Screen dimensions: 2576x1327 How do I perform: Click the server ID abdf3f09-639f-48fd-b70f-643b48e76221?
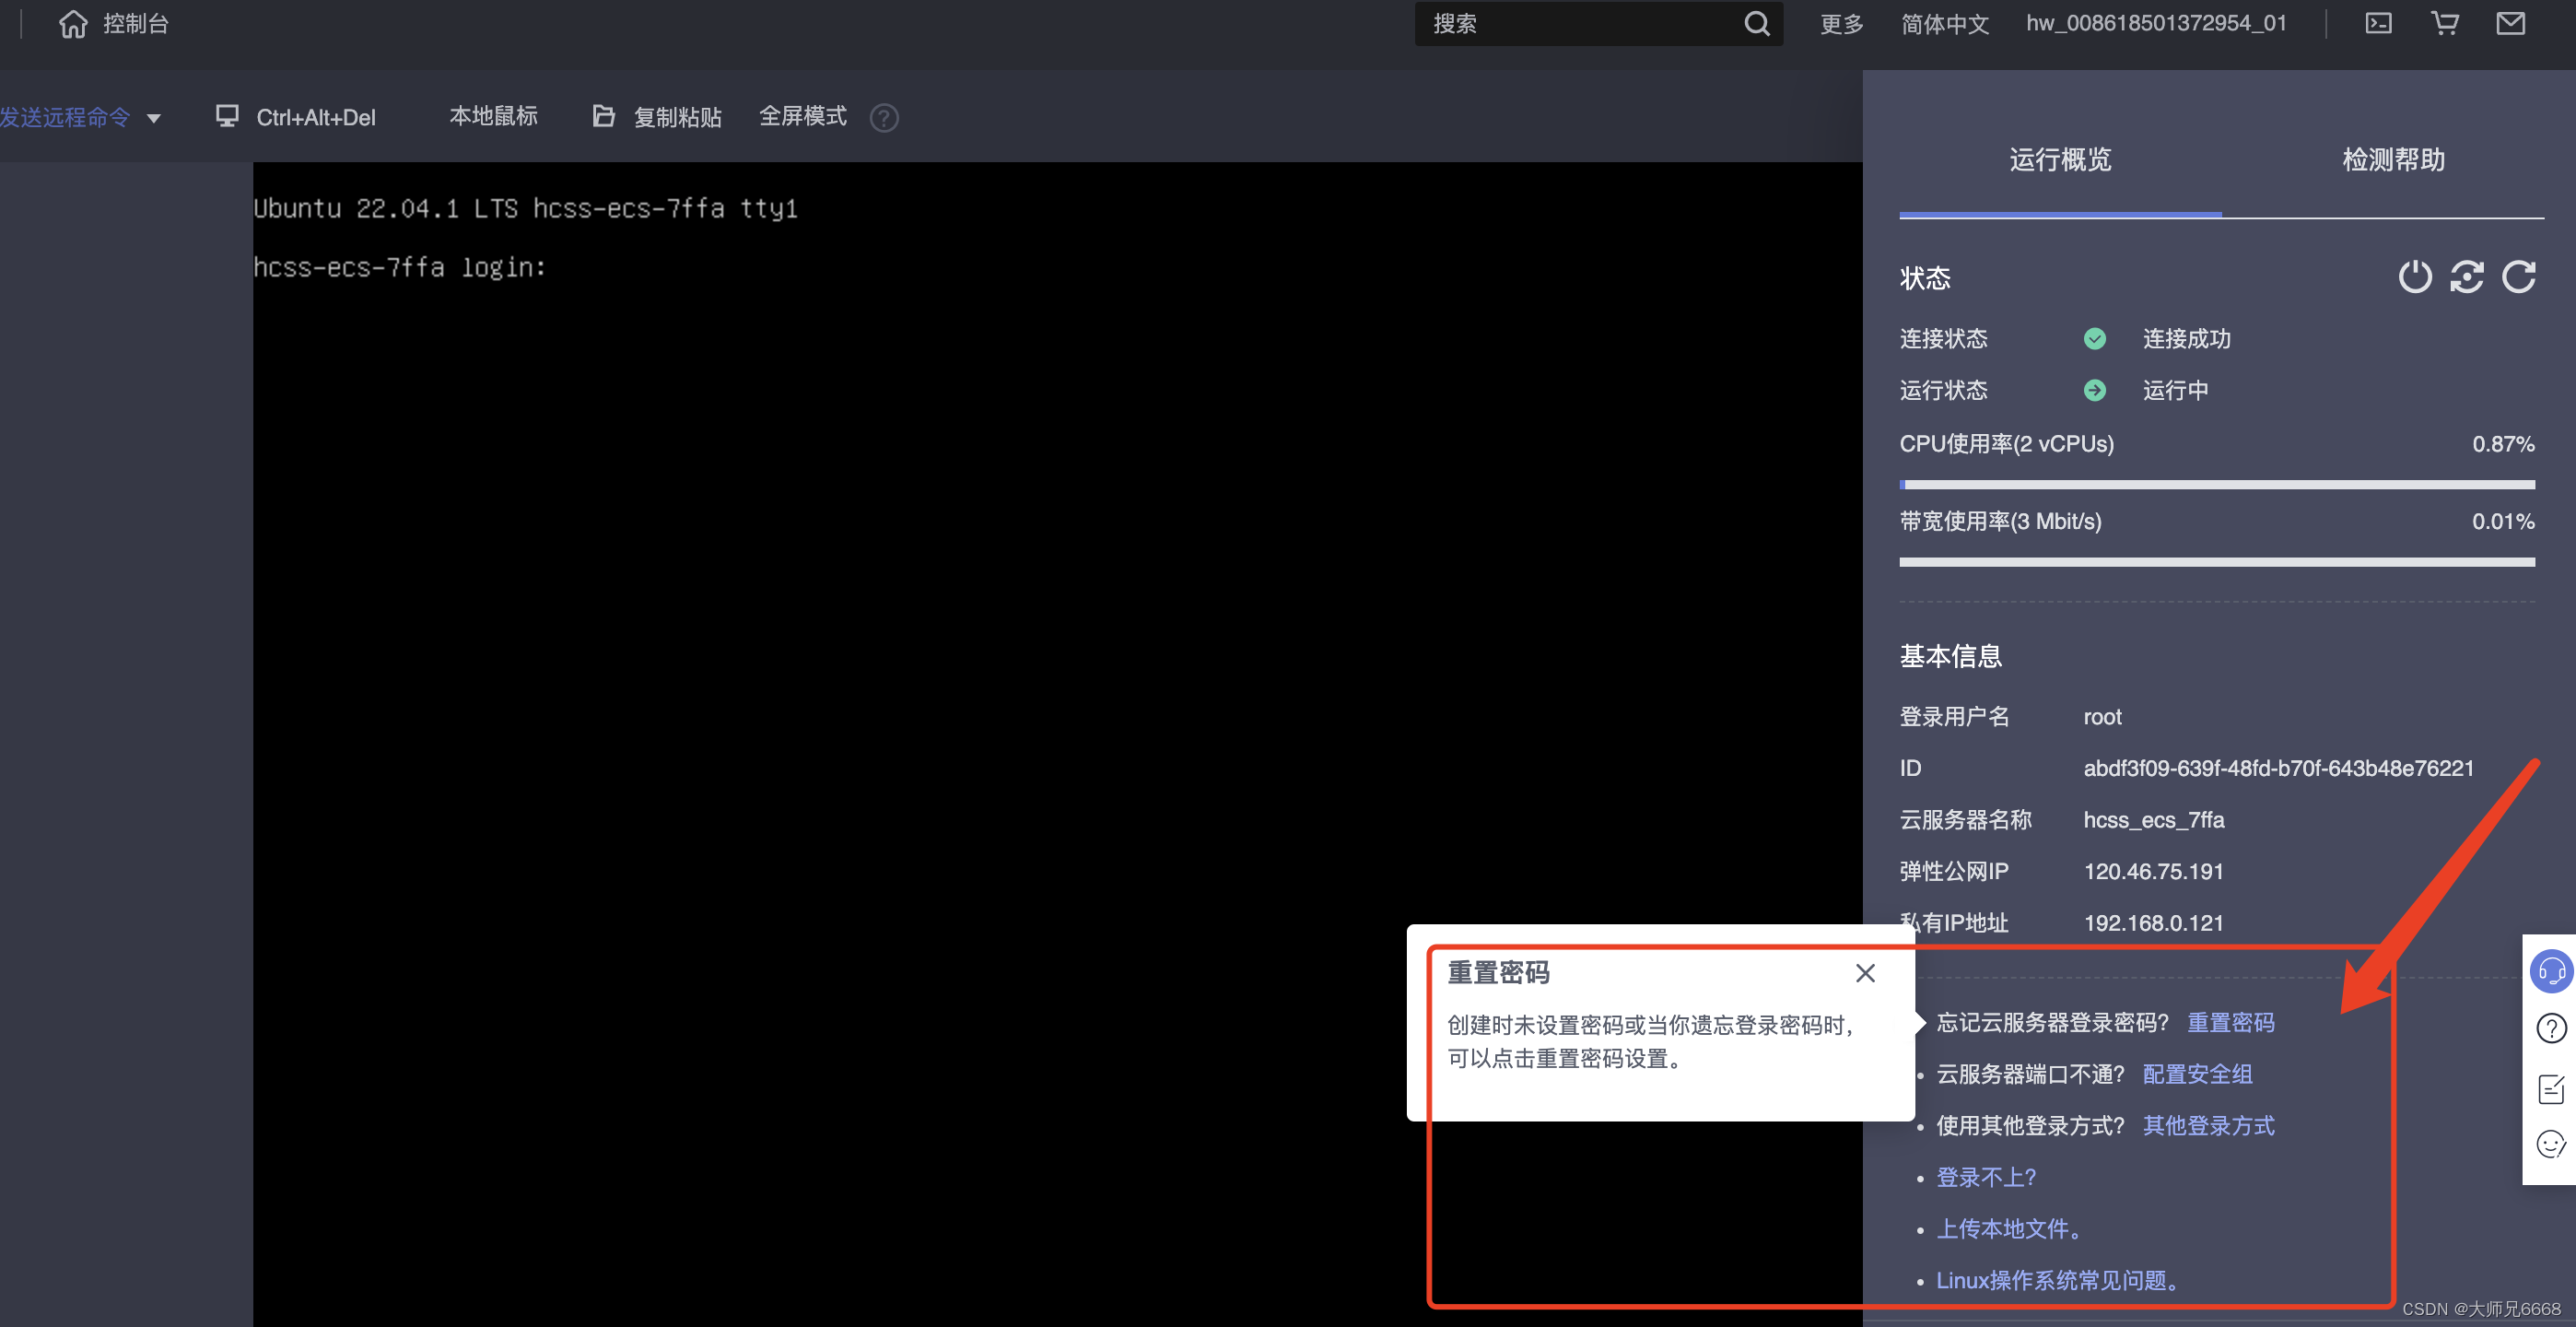click(2278, 768)
